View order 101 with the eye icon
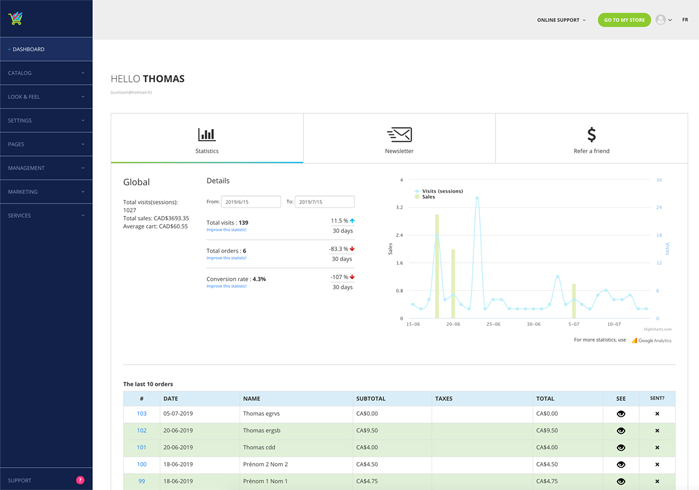The width and height of the screenshot is (699, 490). 621,448
